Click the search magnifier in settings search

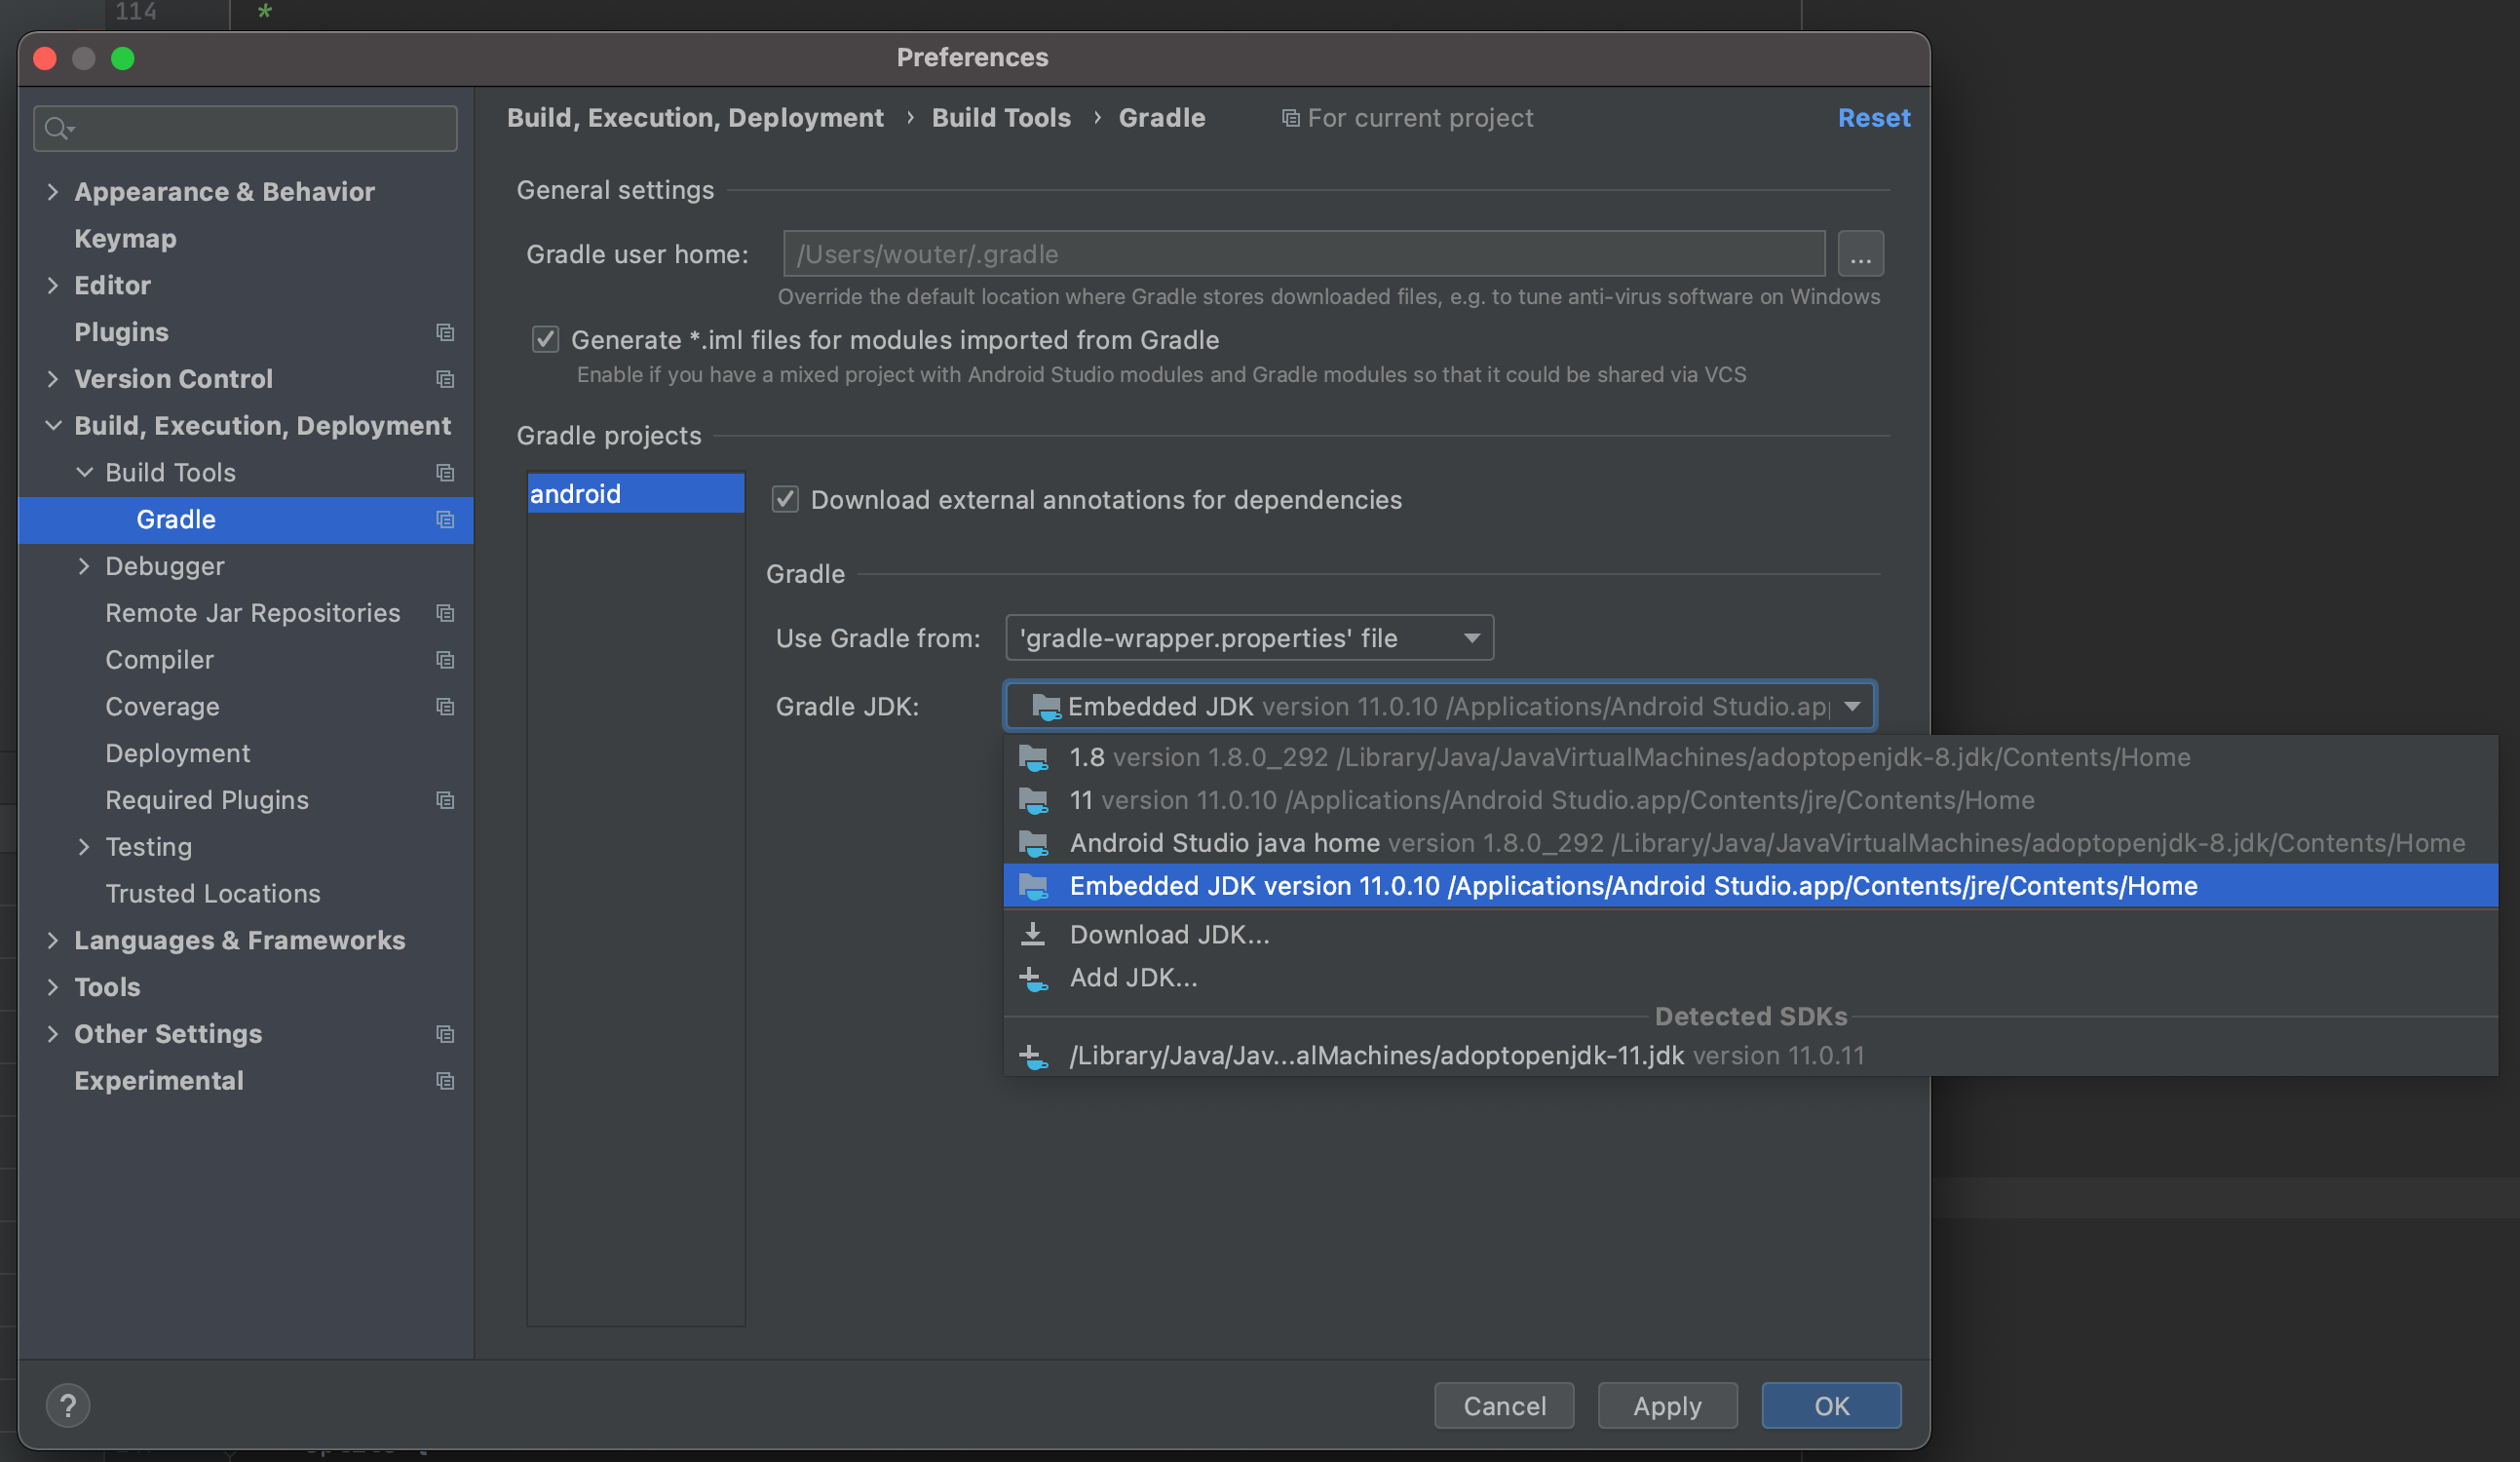pyautogui.click(x=57, y=128)
